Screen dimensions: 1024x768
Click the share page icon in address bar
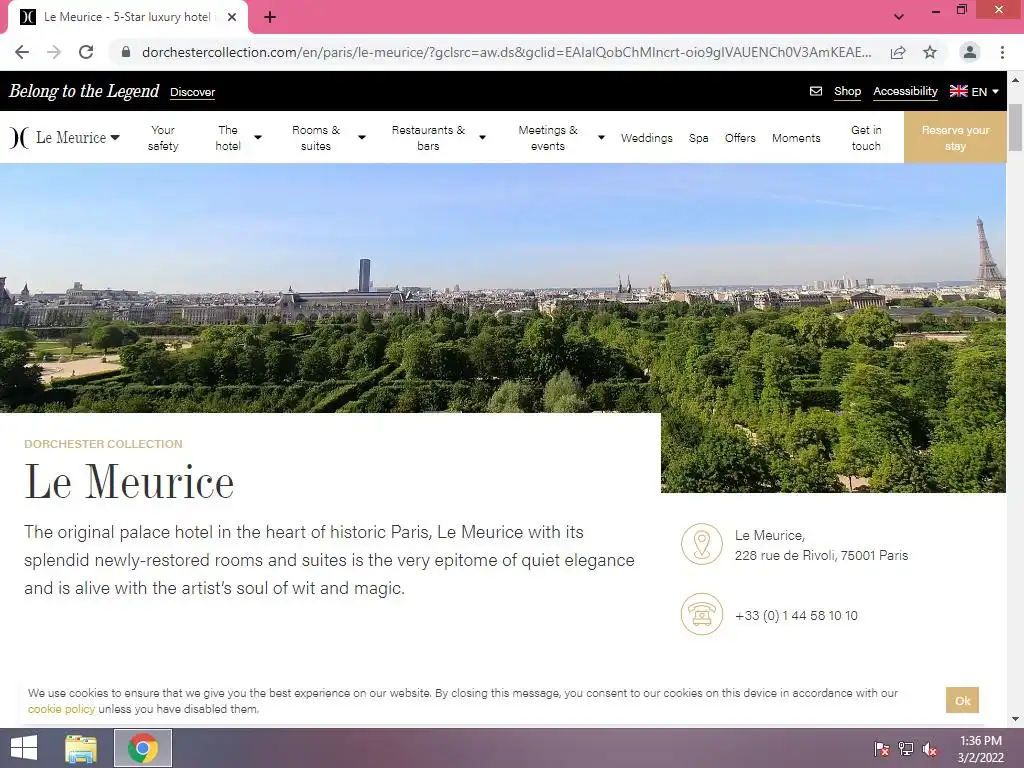(898, 52)
